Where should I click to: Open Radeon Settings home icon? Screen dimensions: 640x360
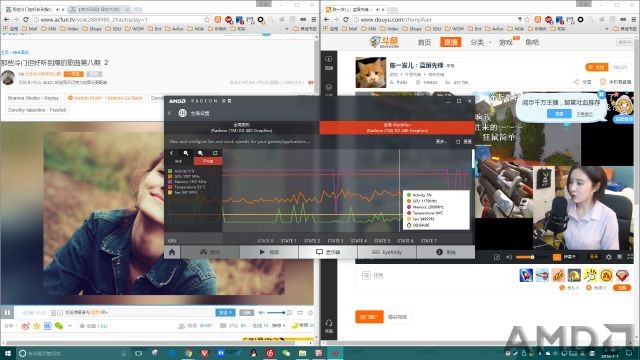tap(172, 252)
